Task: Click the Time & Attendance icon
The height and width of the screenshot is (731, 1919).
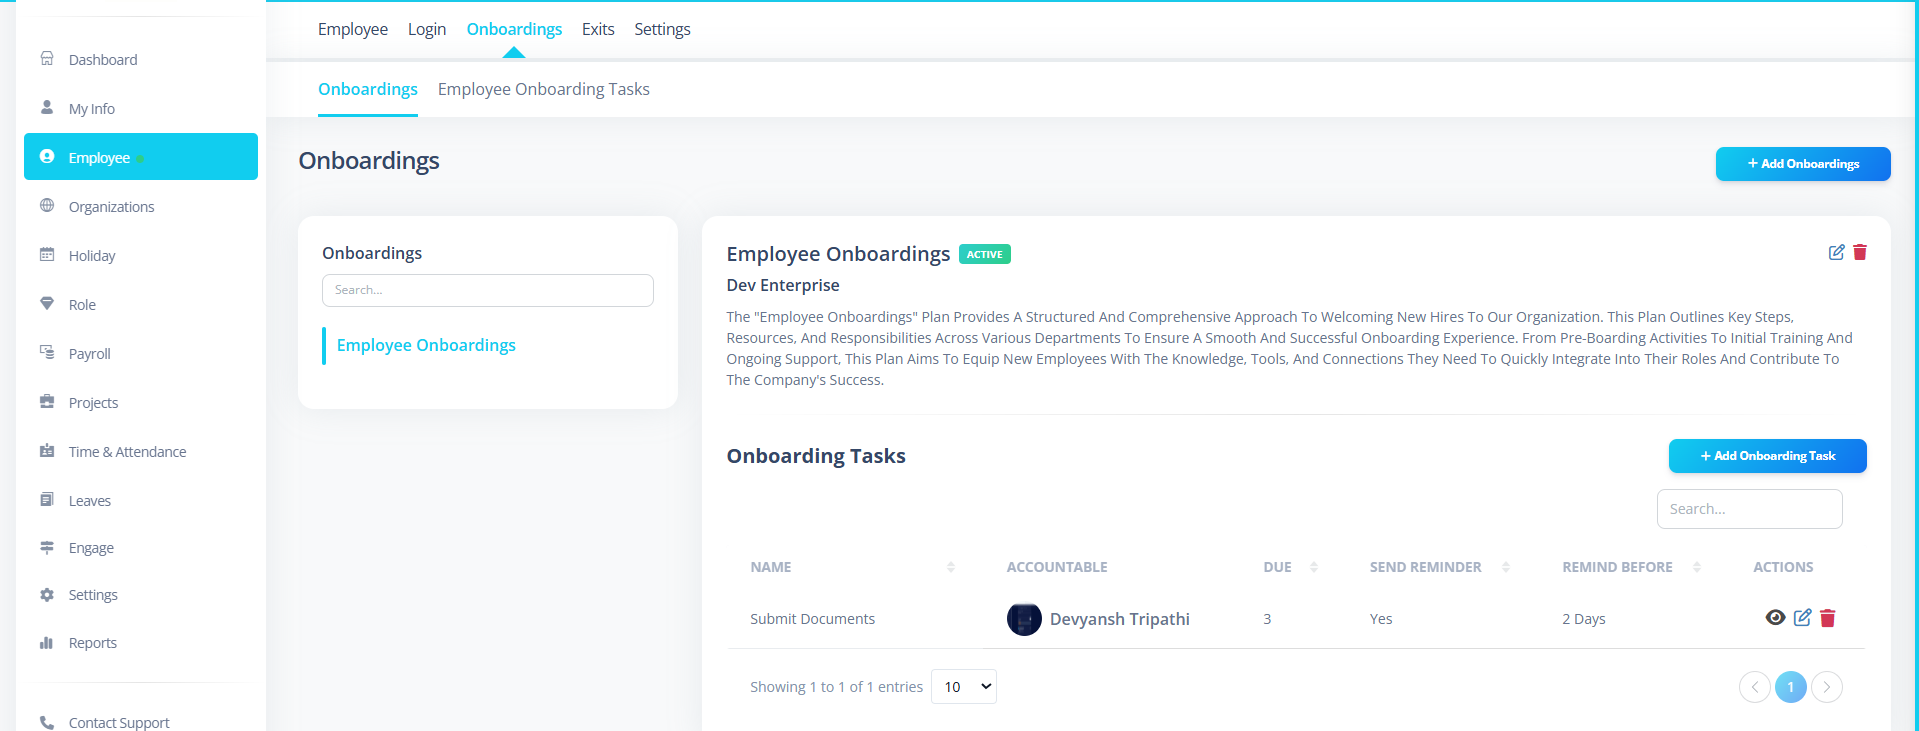Action: coord(47,451)
